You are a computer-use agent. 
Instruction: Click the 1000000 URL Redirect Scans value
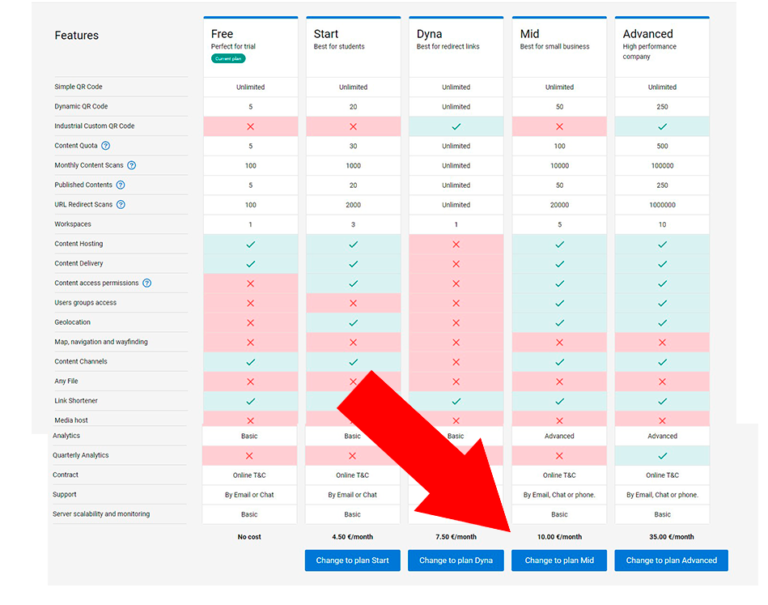[x=662, y=205]
